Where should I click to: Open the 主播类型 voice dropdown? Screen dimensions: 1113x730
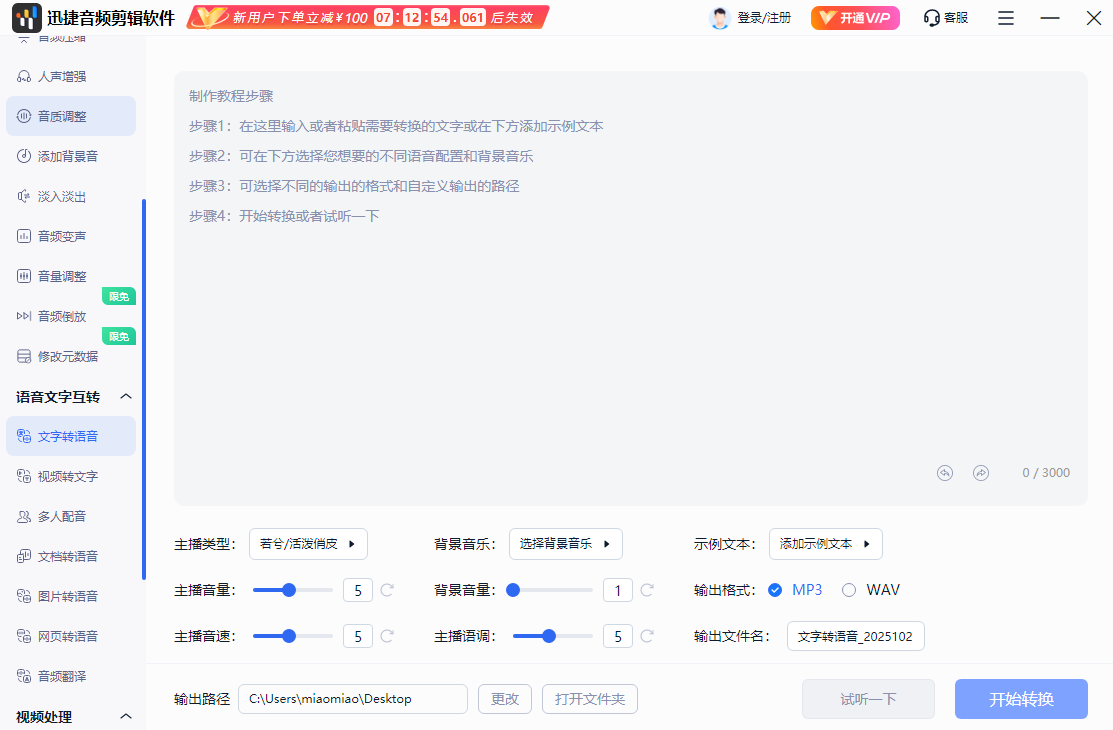point(308,544)
